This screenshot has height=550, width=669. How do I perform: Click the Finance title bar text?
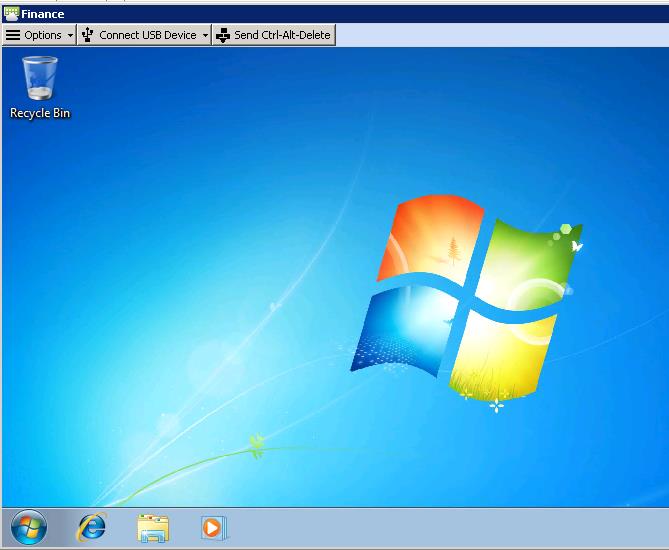coord(43,14)
